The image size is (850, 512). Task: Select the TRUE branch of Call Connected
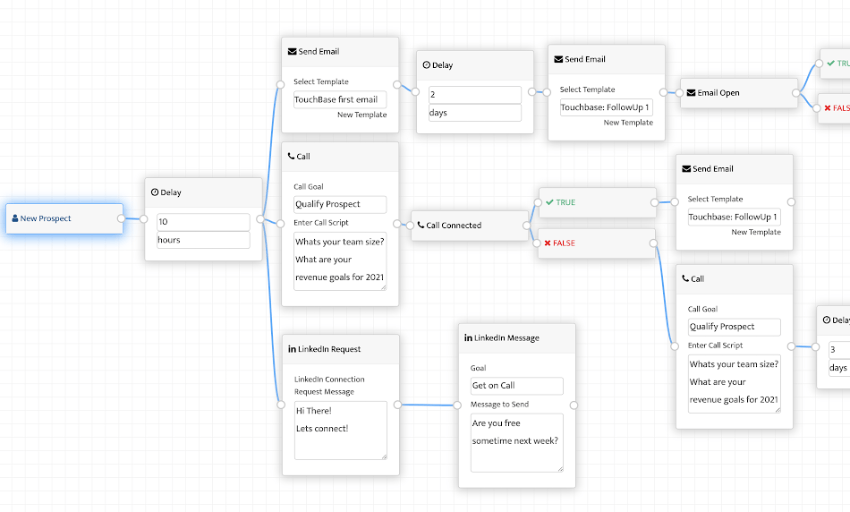597,202
